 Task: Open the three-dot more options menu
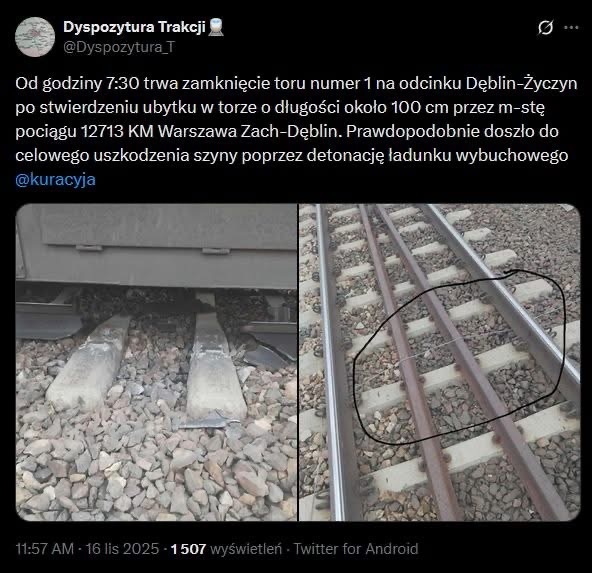[571, 27]
